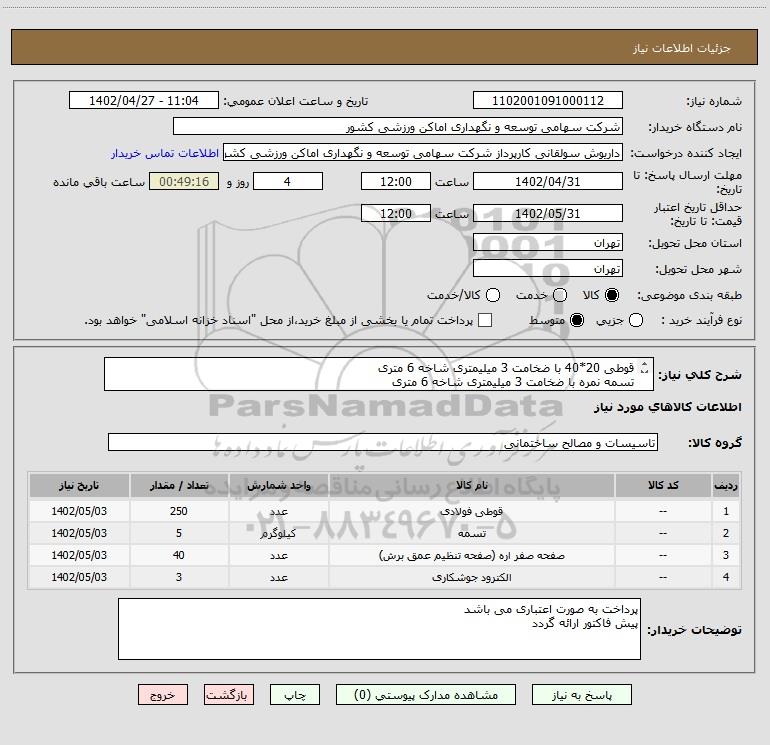The width and height of the screenshot is (770, 745).
Task: Click the کد کالا column header
Action: 663,485
